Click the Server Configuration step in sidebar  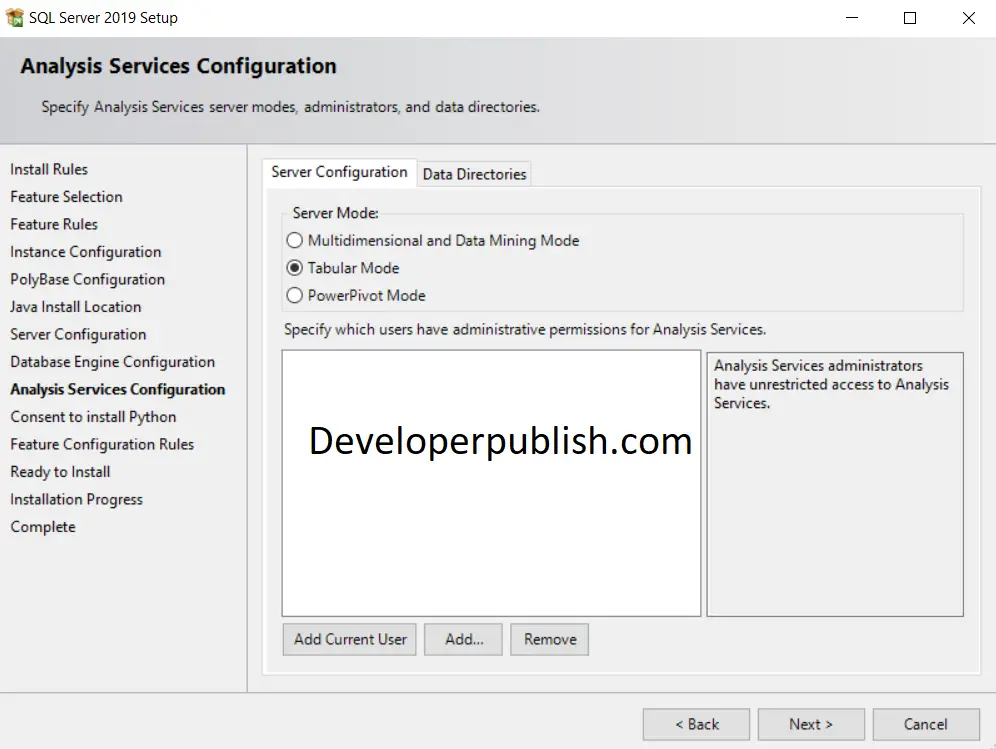[78, 334]
